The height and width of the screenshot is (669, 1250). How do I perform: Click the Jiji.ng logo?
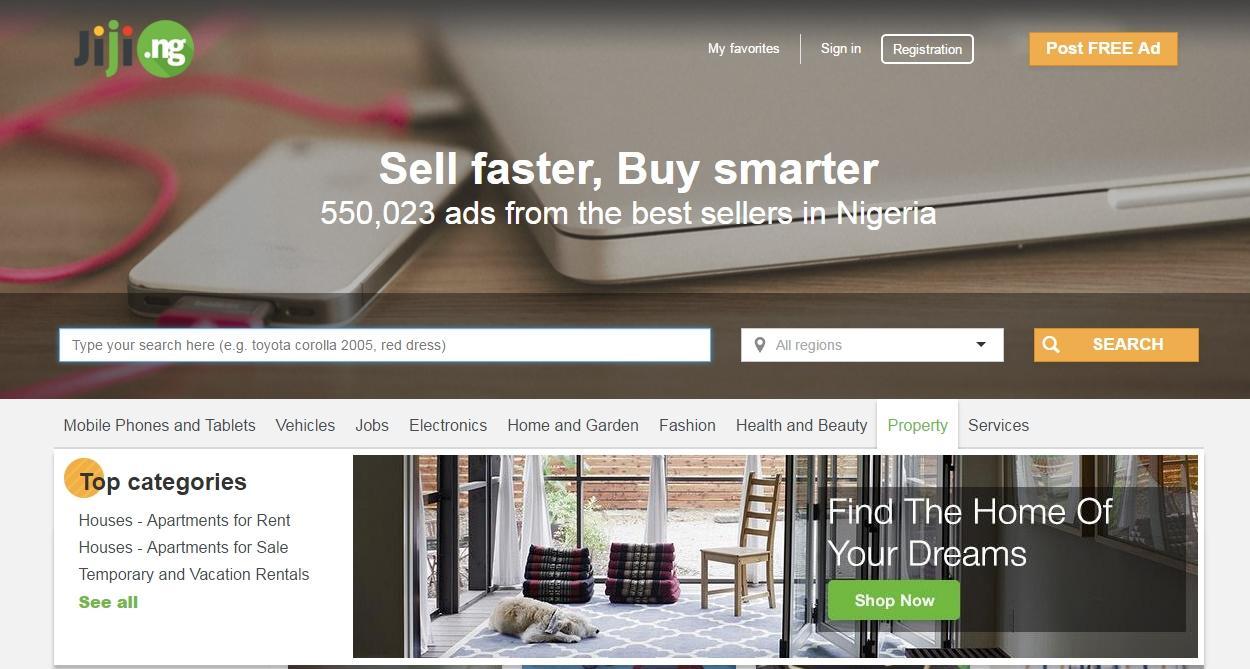click(134, 48)
